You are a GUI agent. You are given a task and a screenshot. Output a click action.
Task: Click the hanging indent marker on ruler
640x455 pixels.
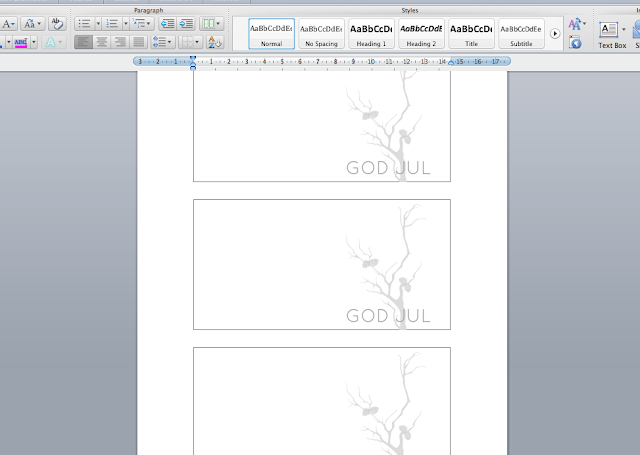tap(193, 63)
